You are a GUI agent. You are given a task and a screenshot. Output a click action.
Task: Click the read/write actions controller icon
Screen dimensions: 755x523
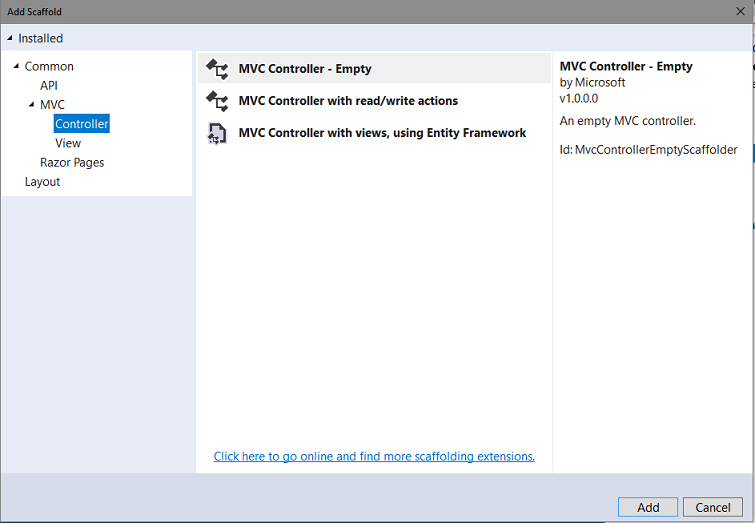217,101
